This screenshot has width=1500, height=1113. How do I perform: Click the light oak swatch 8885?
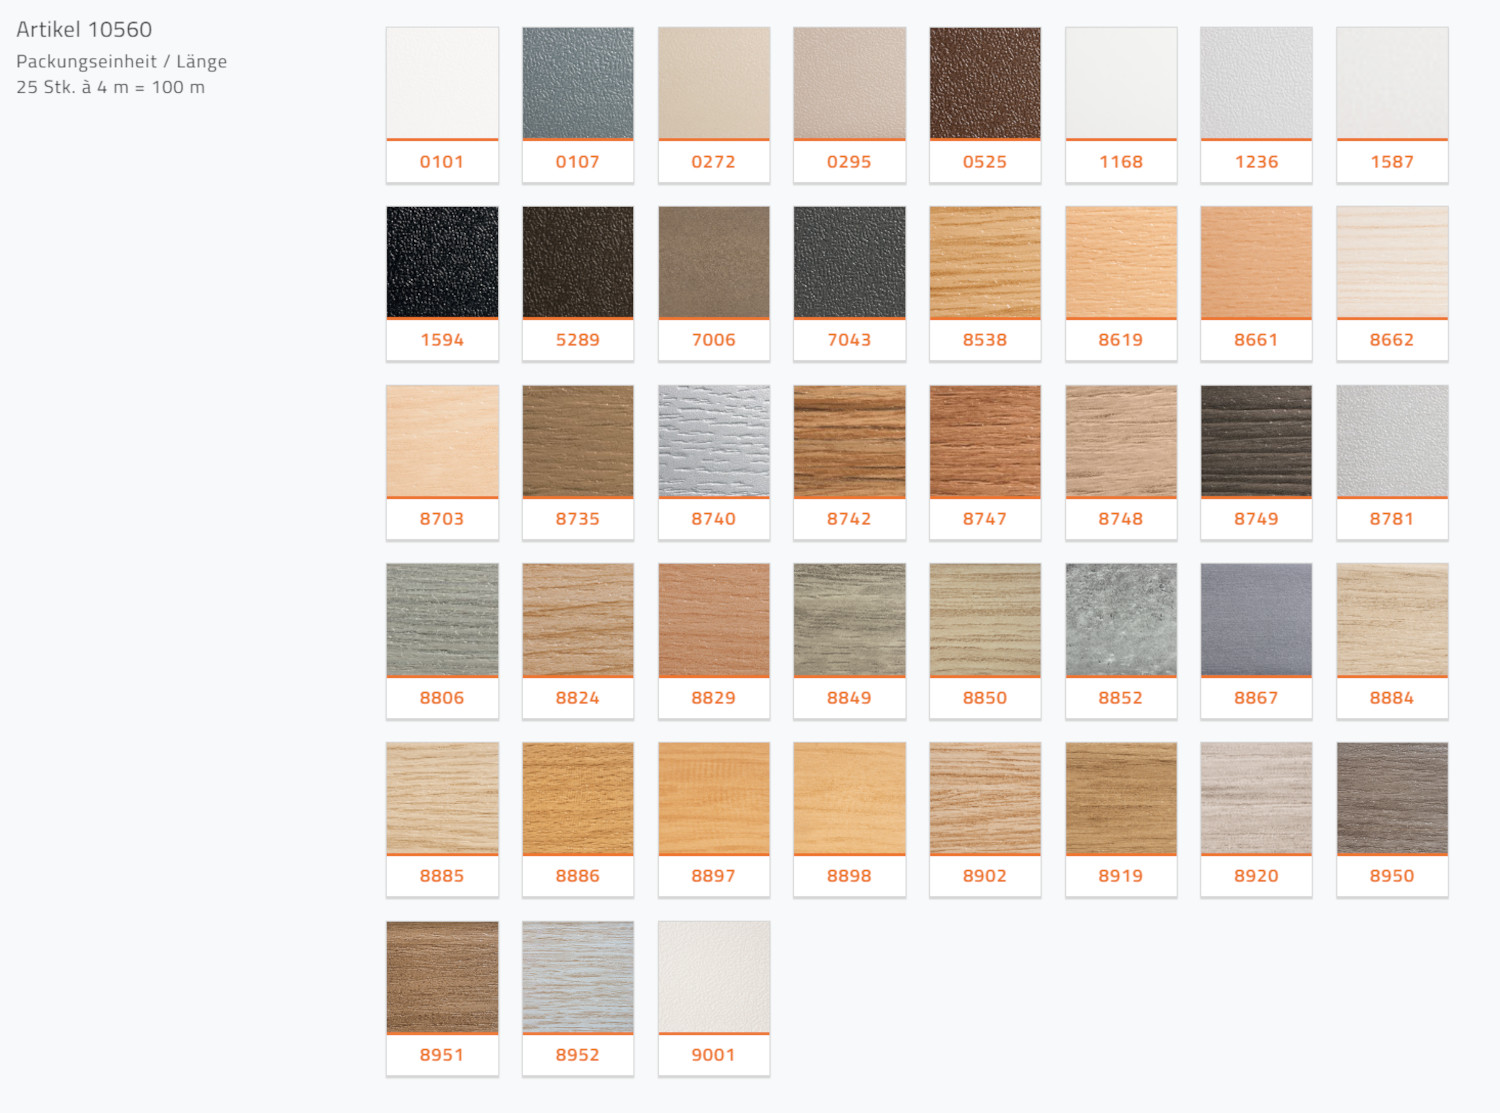click(442, 798)
